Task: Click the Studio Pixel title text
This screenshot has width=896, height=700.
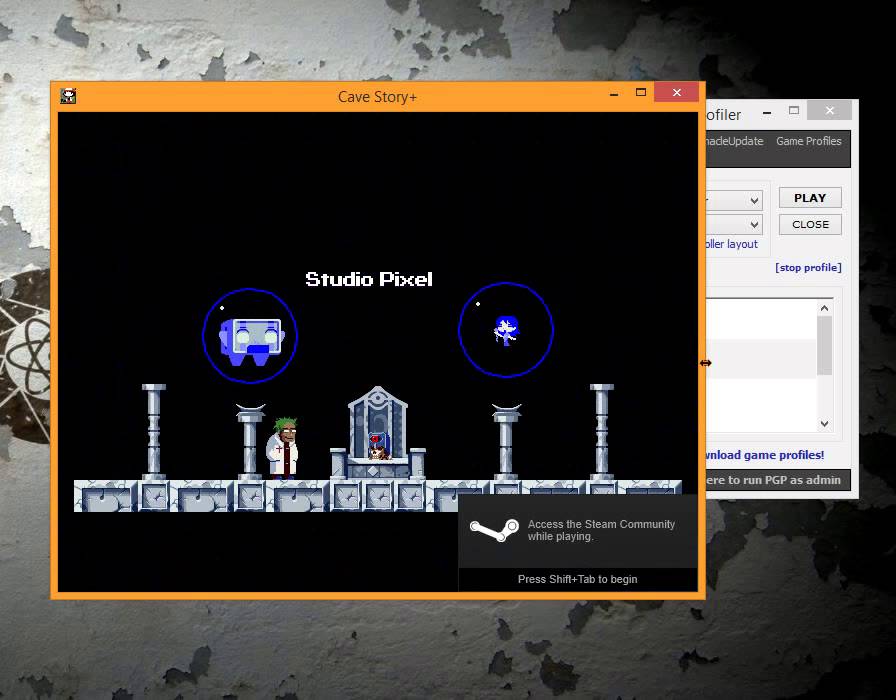Action: coord(369,279)
